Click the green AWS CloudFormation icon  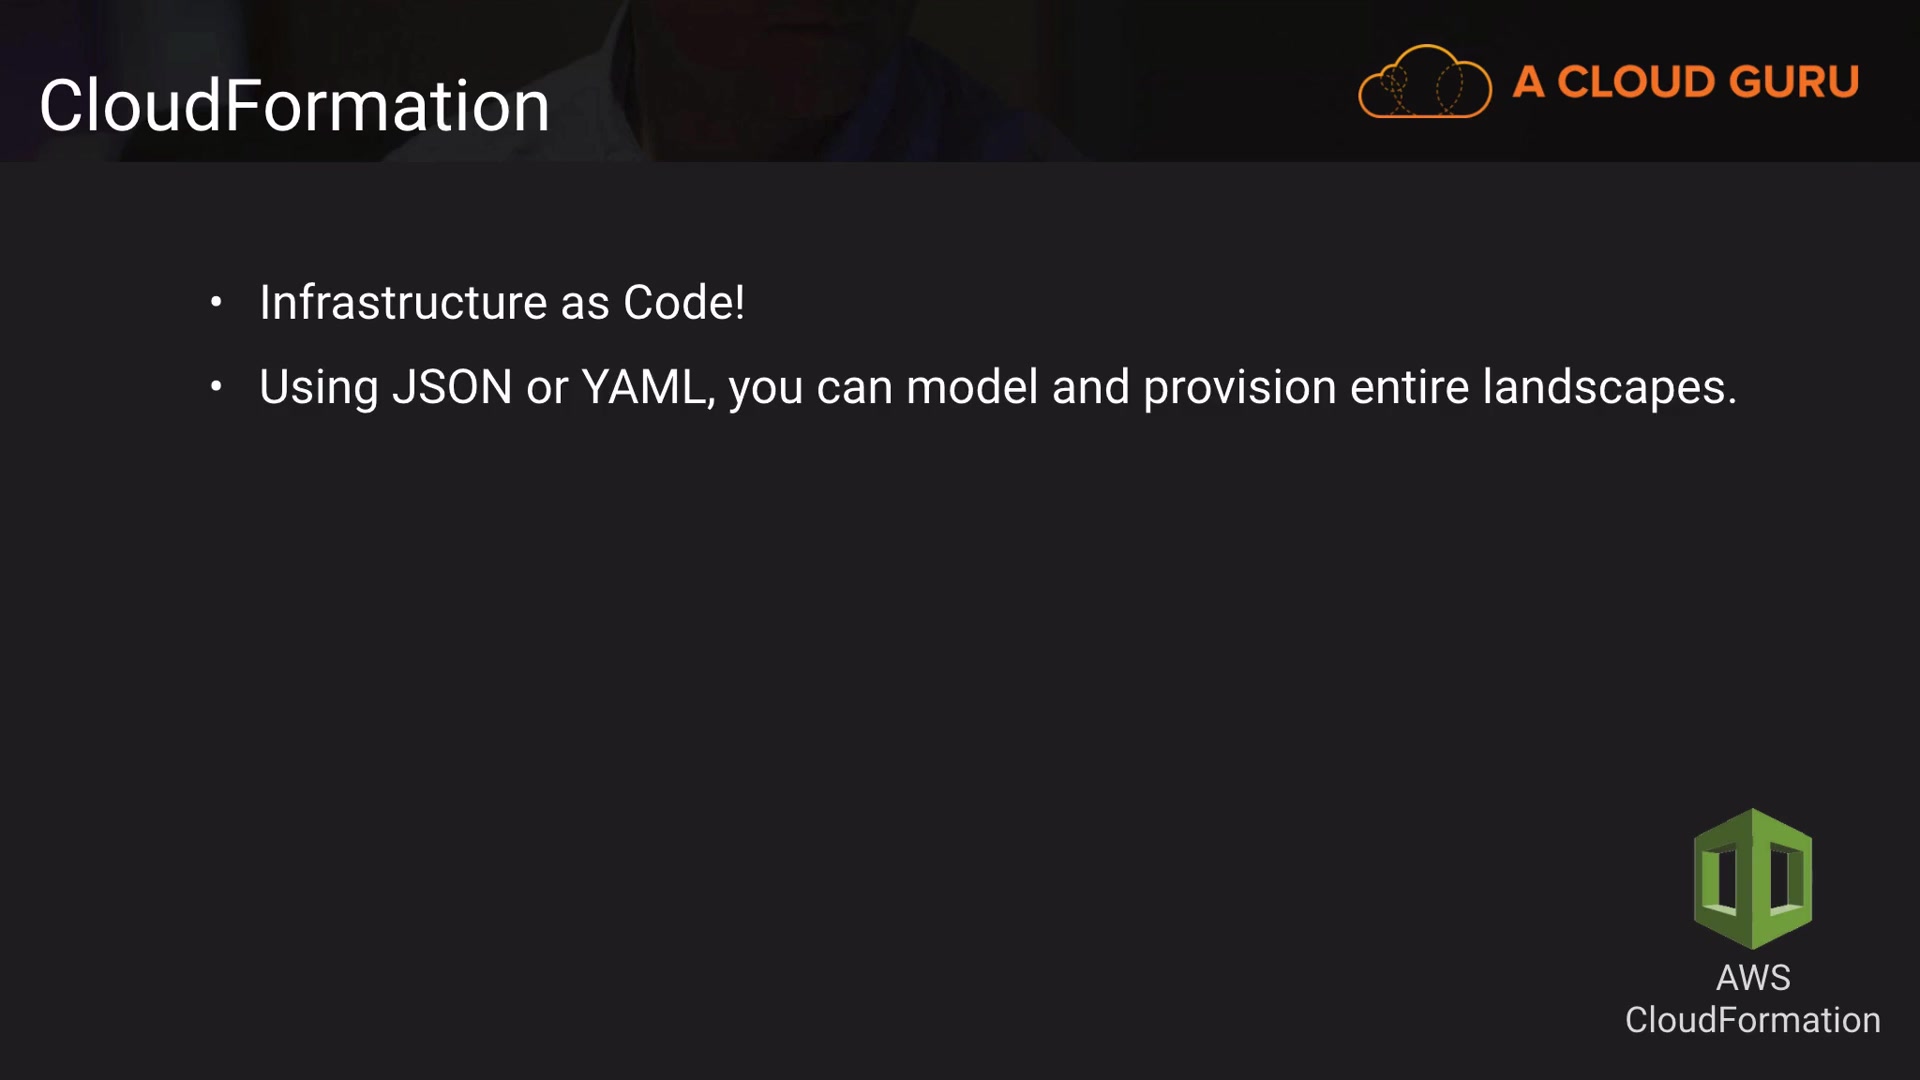[x=1752, y=879]
